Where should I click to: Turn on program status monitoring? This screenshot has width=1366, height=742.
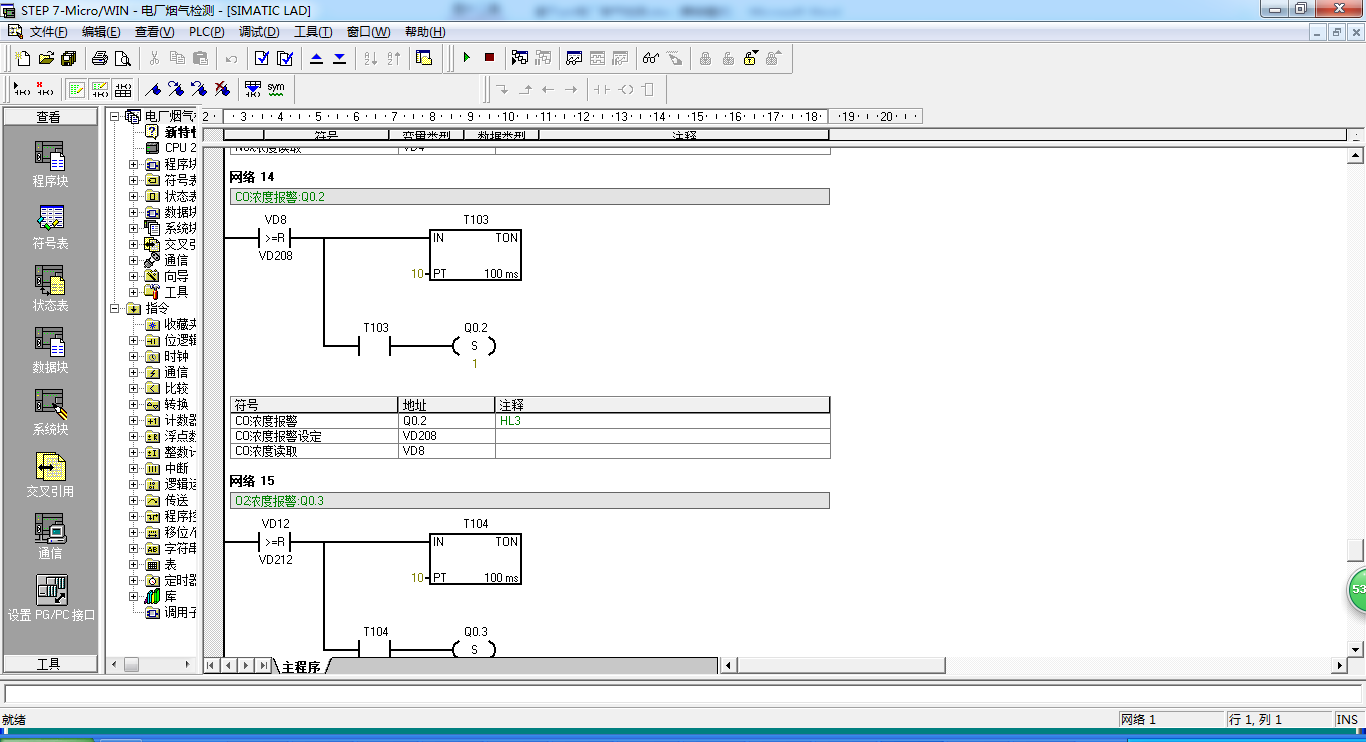point(520,58)
